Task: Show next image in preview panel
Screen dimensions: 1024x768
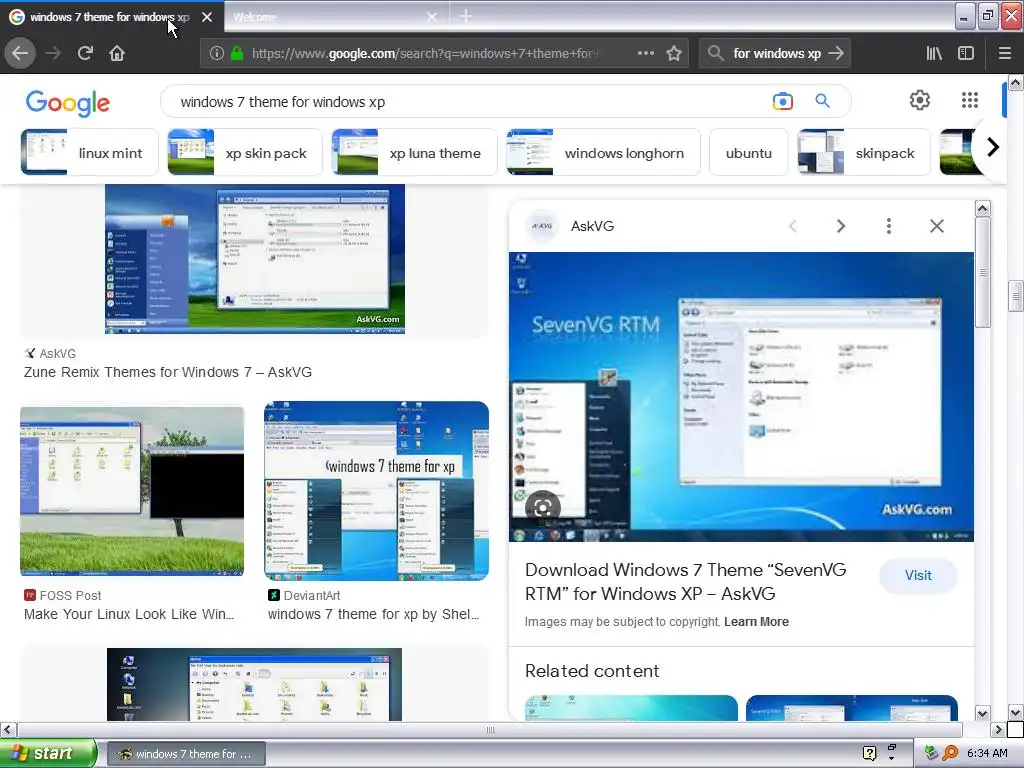Action: point(840,226)
